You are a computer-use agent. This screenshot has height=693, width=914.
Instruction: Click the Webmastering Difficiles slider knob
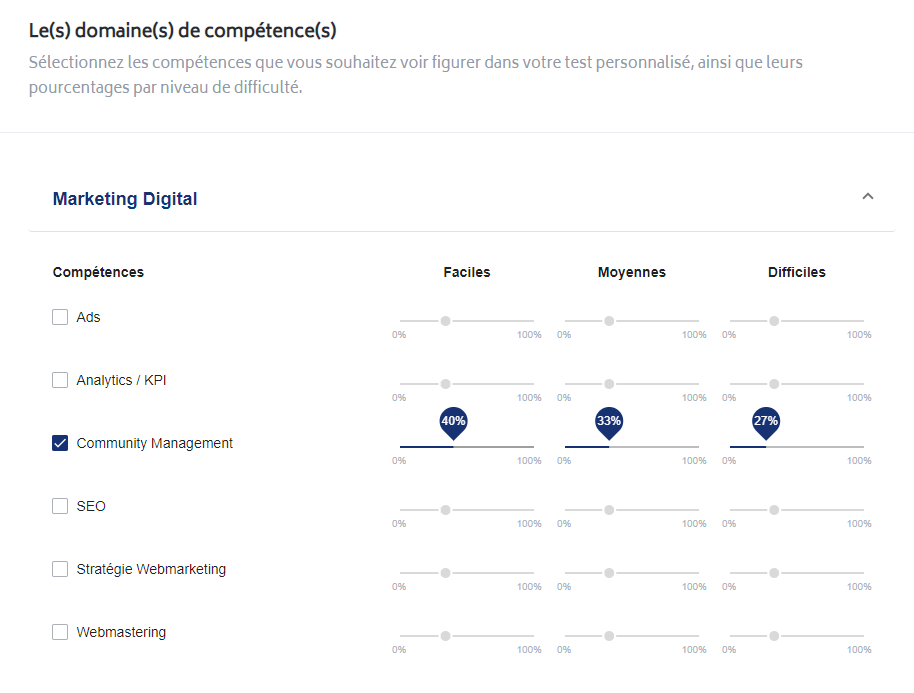774,636
